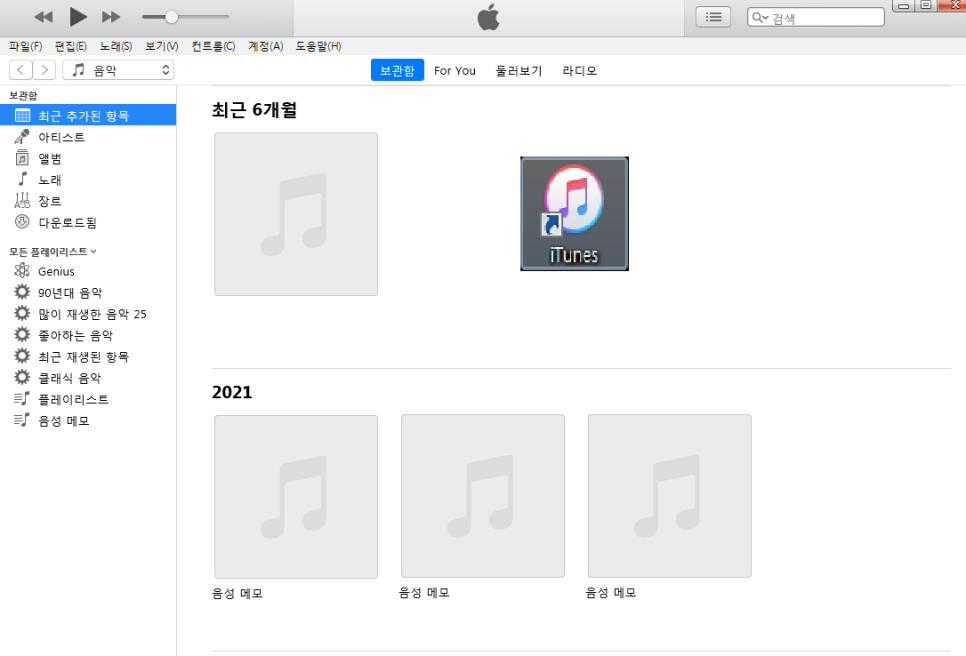Open the 보기(V) menu
Image resolution: width=966 pixels, height=656 pixels.
(161, 46)
